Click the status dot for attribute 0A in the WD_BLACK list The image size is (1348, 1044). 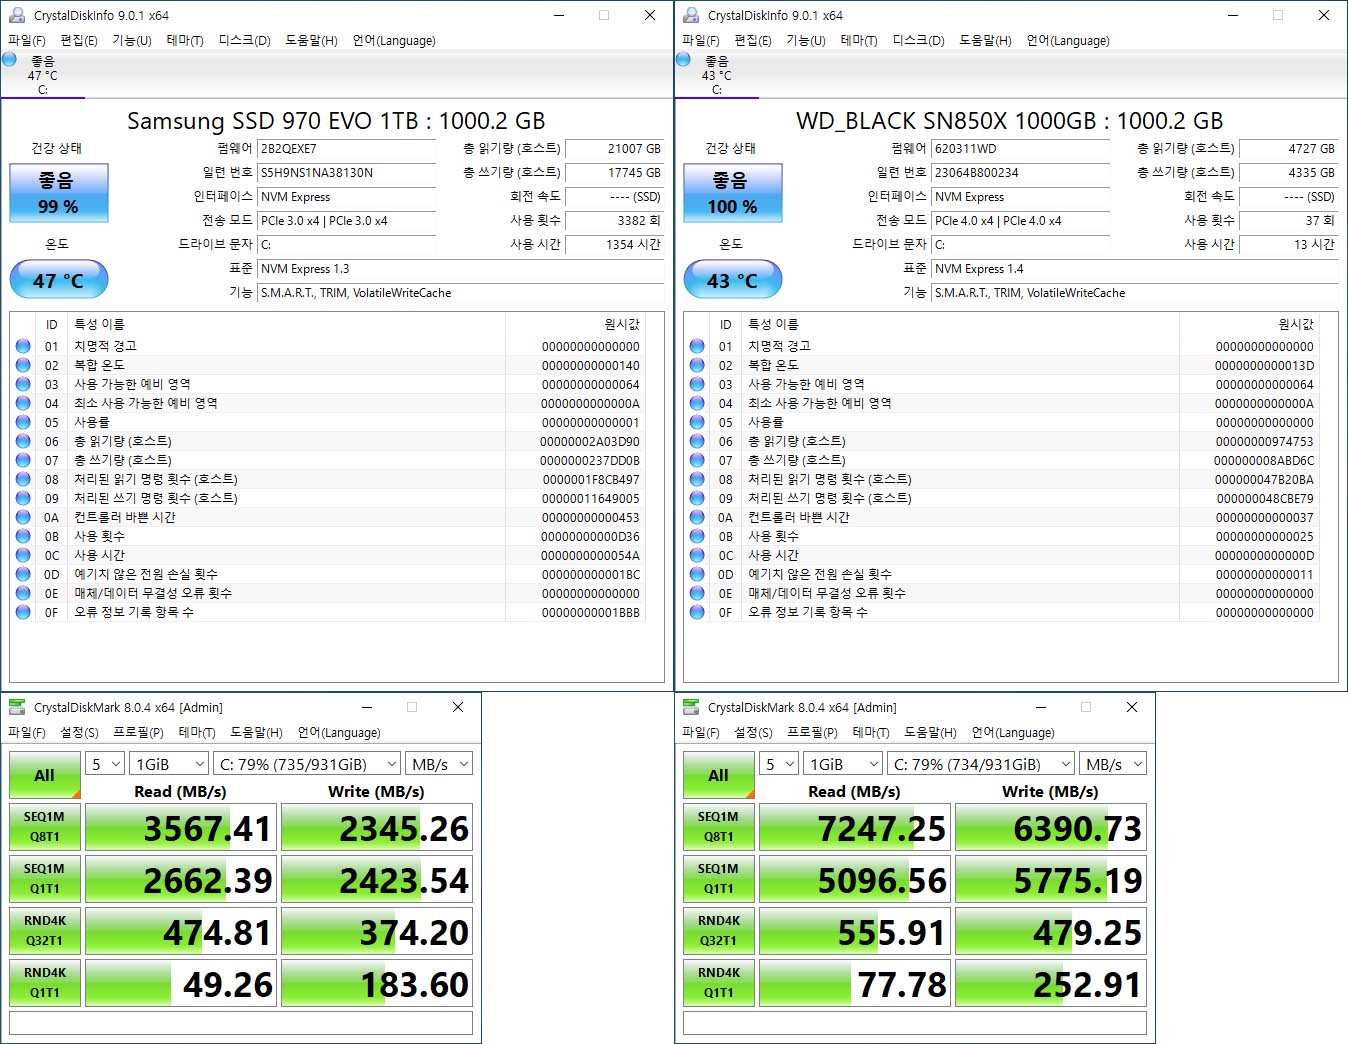697,517
